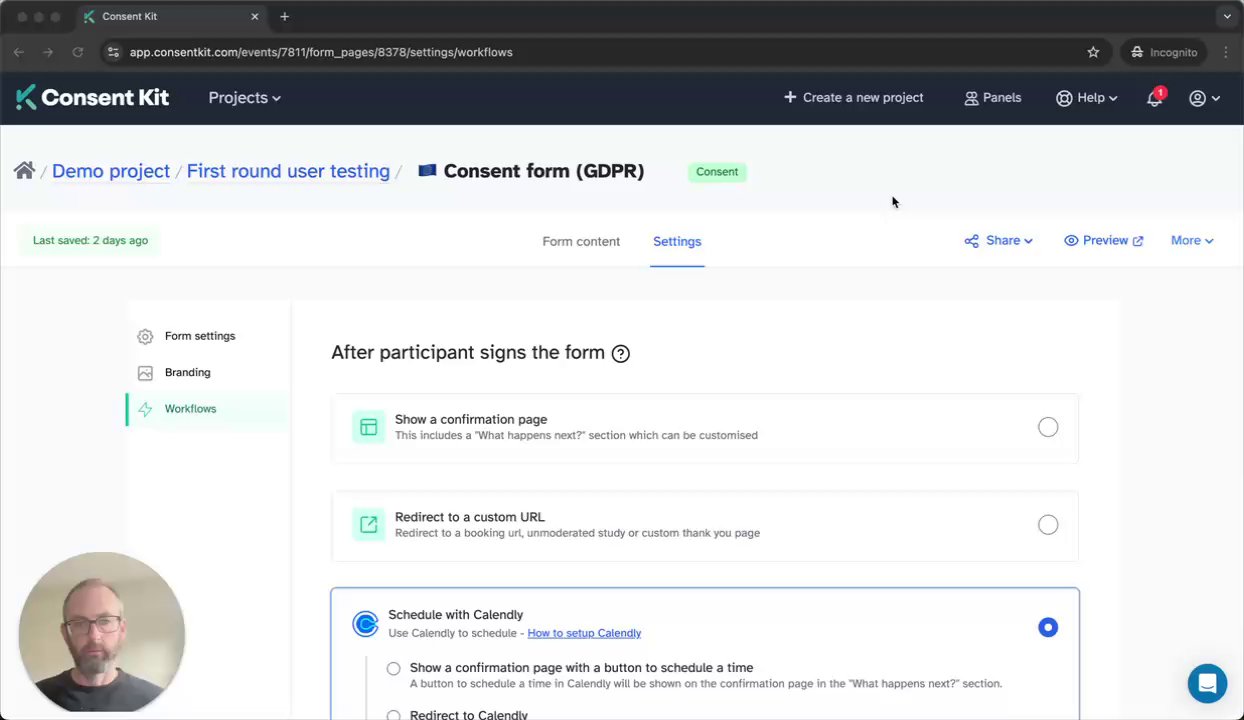Screen dimensions: 1244x720
Task: Click the browser back arrow
Action: coord(18,52)
